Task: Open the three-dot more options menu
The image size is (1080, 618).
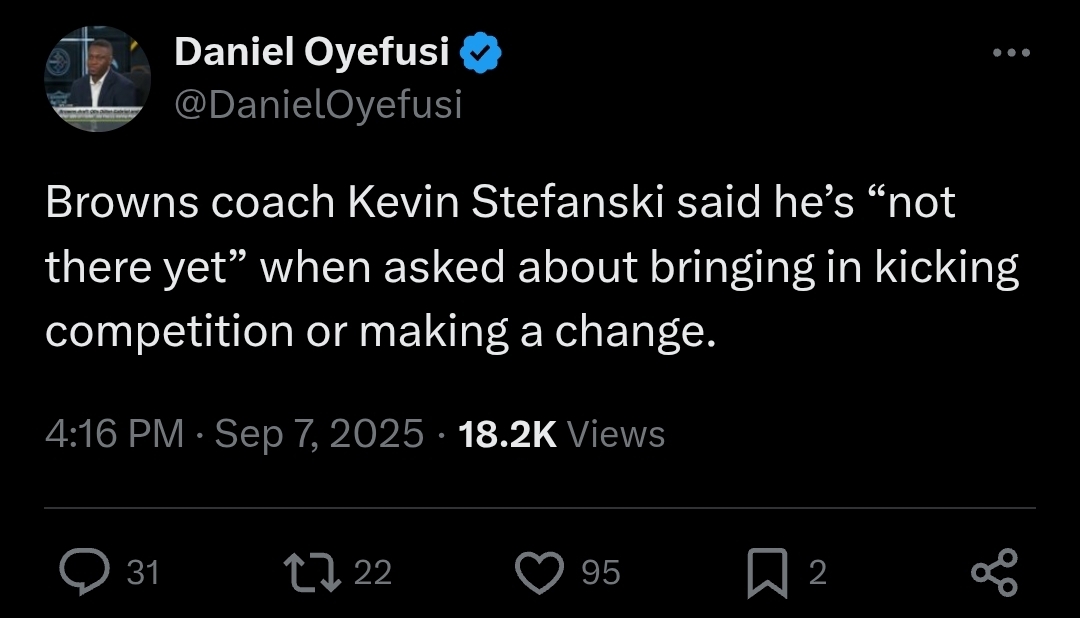Action: (x=1011, y=53)
